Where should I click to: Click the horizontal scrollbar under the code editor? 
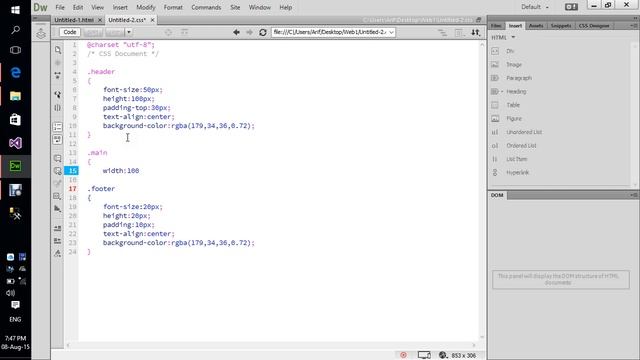[271, 345]
